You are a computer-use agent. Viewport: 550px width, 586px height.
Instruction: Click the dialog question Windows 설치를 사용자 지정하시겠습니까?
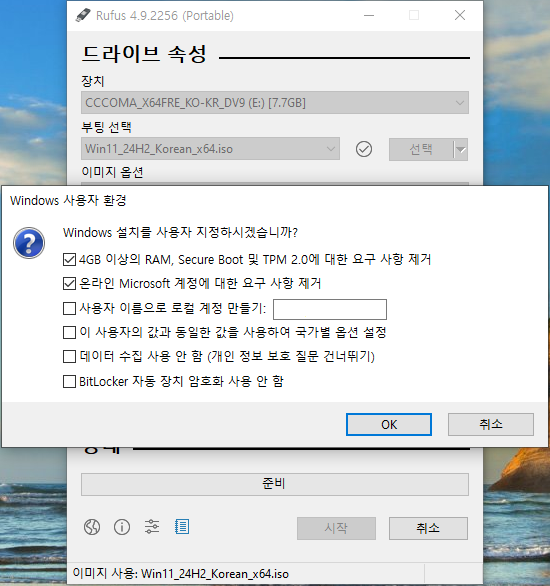pyautogui.click(x=180, y=232)
